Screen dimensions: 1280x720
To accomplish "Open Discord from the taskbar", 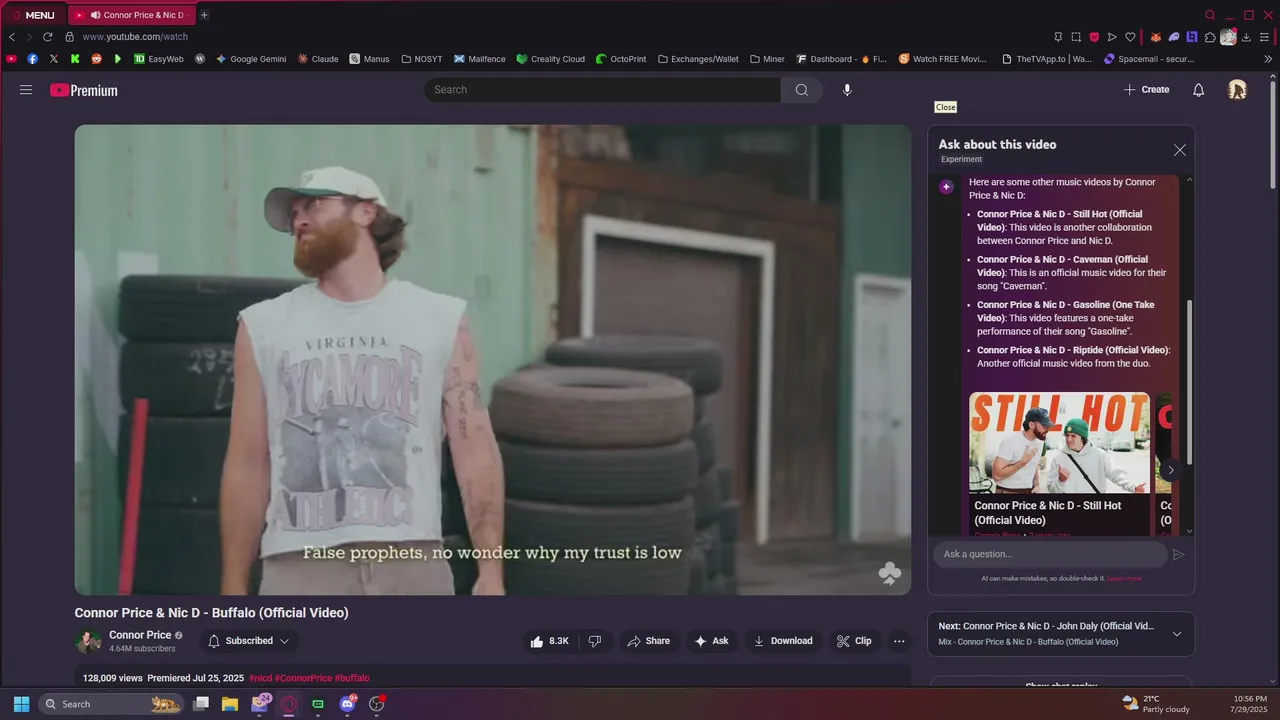I will [347, 704].
